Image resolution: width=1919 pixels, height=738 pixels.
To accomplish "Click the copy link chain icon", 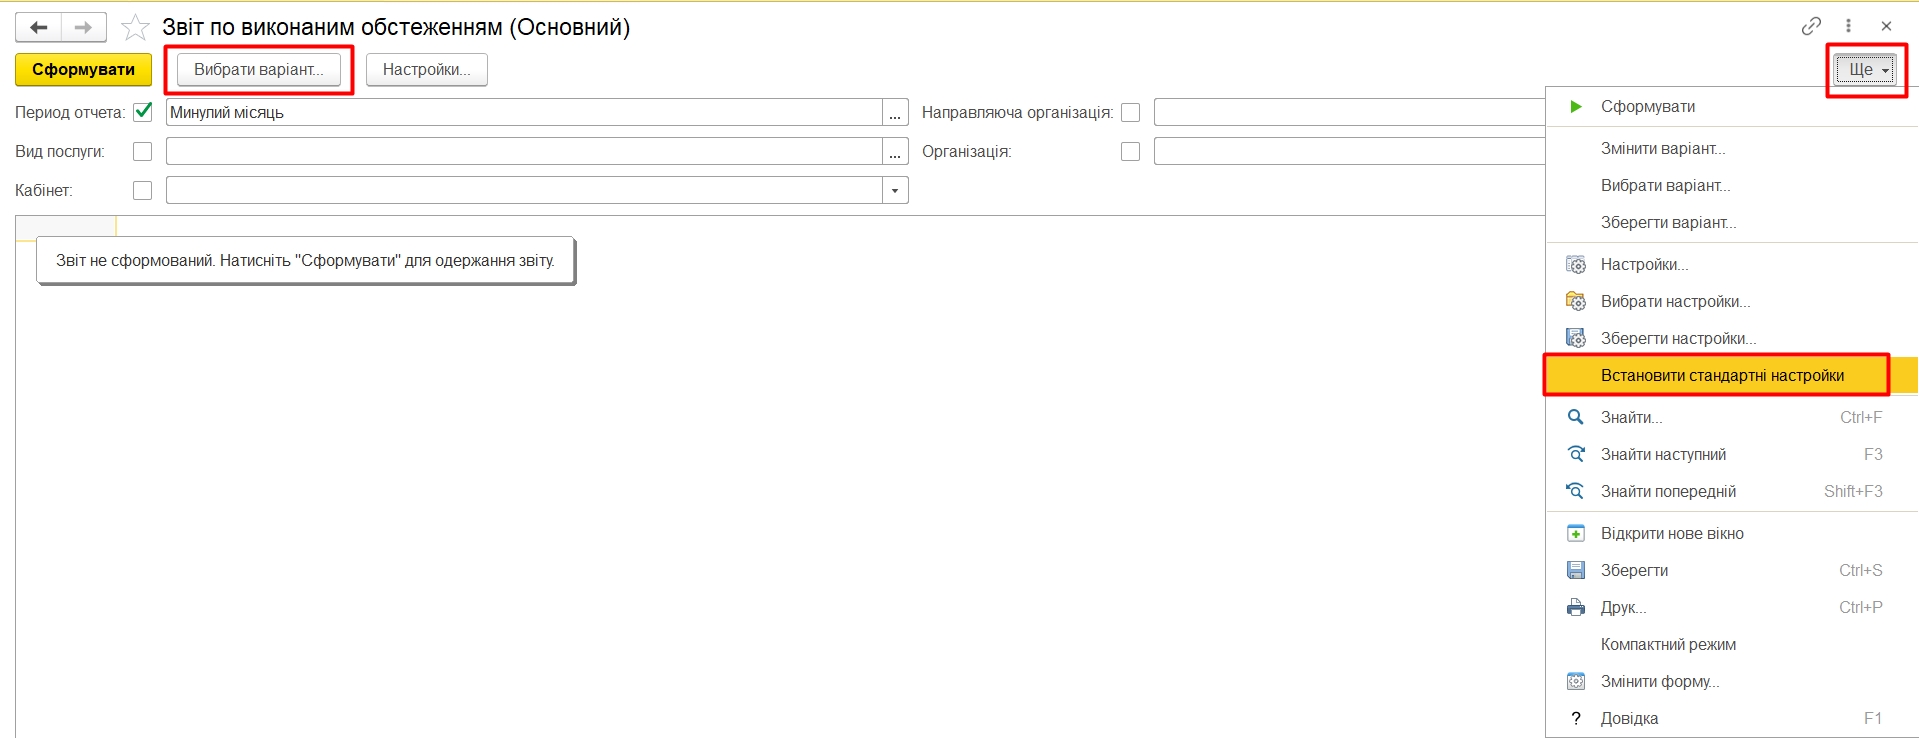I will click(x=1811, y=26).
